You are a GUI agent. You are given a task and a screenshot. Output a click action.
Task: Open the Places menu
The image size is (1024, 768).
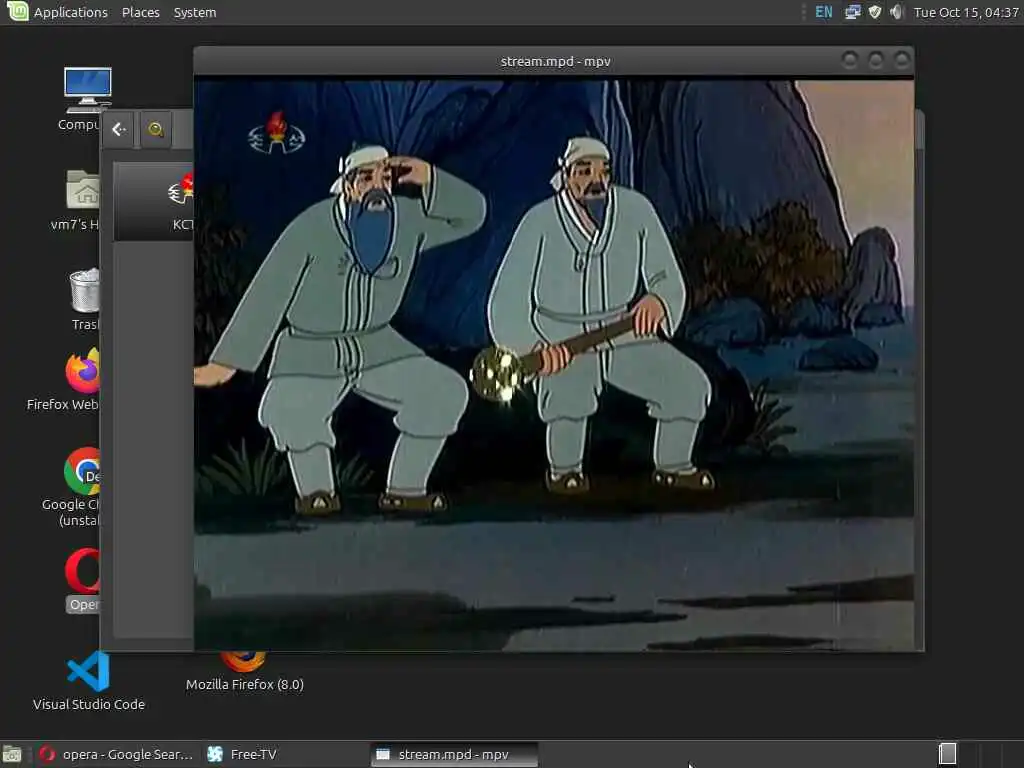point(140,12)
